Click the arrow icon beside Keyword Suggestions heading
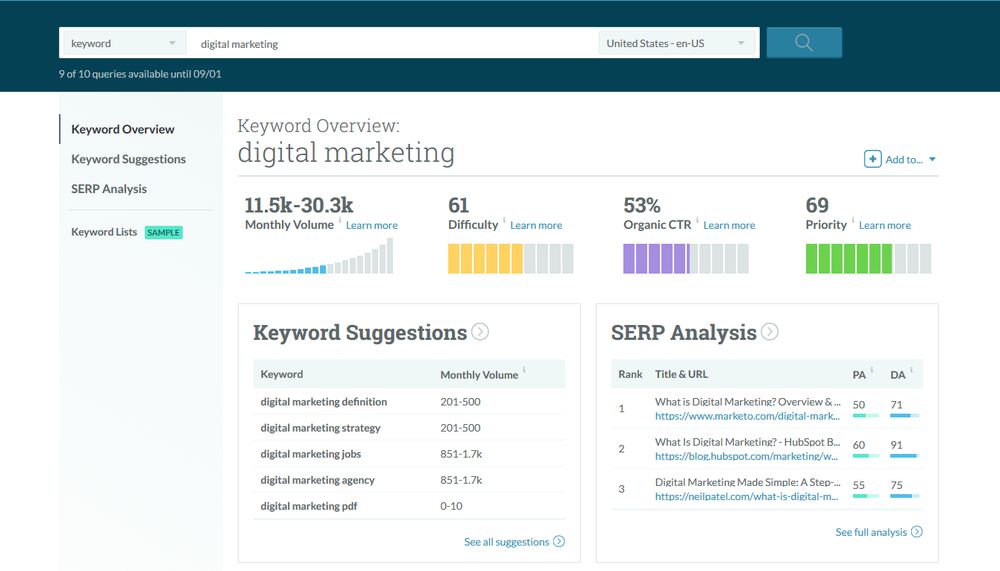The width and height of the screenshot is (1000, 571). (480, 332)
